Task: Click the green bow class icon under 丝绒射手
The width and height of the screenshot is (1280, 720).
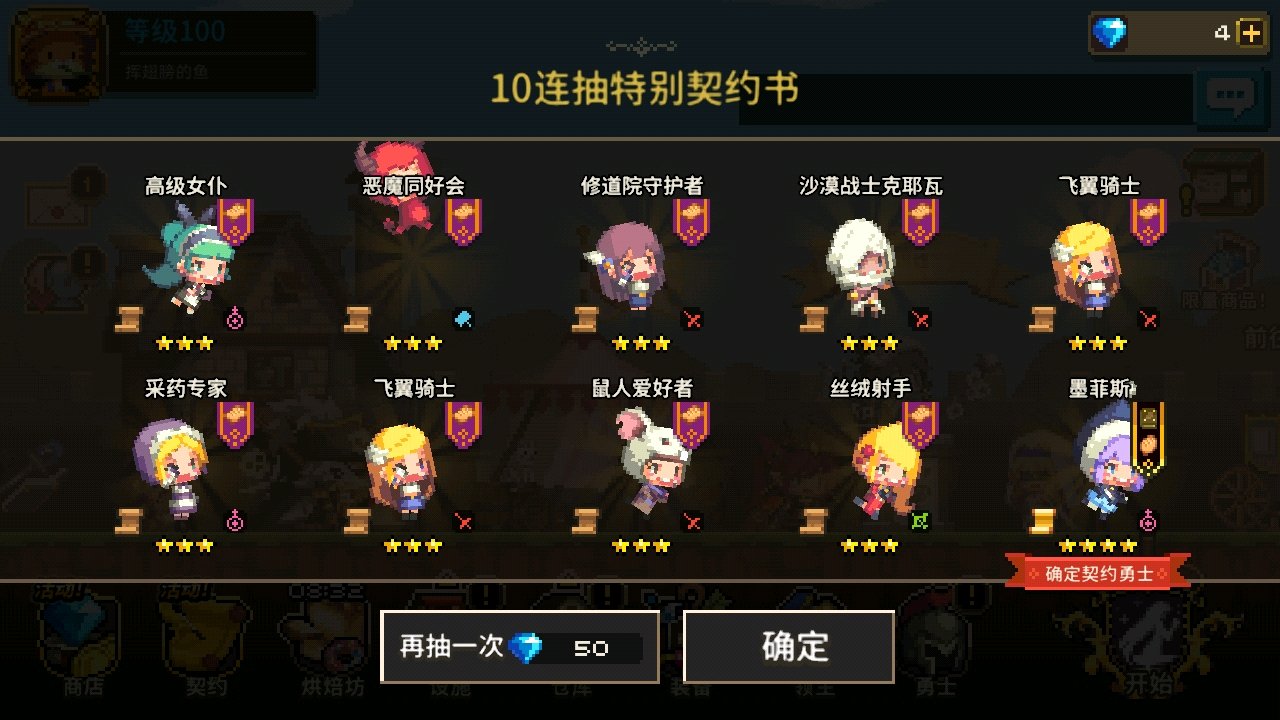Action: pos(921,521)
